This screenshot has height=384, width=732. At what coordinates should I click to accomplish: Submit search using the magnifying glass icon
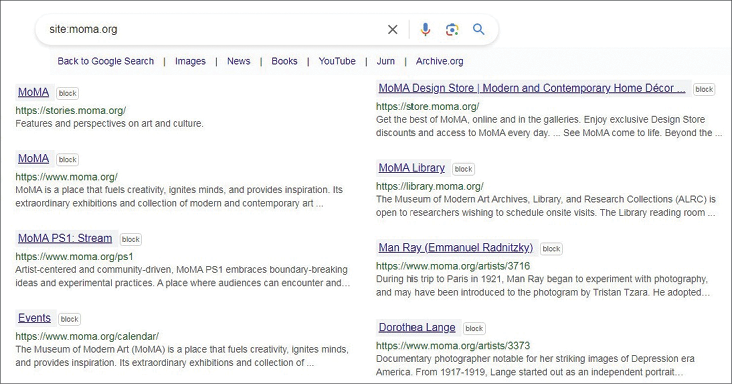pyautogui.click(x=479, y=29)
